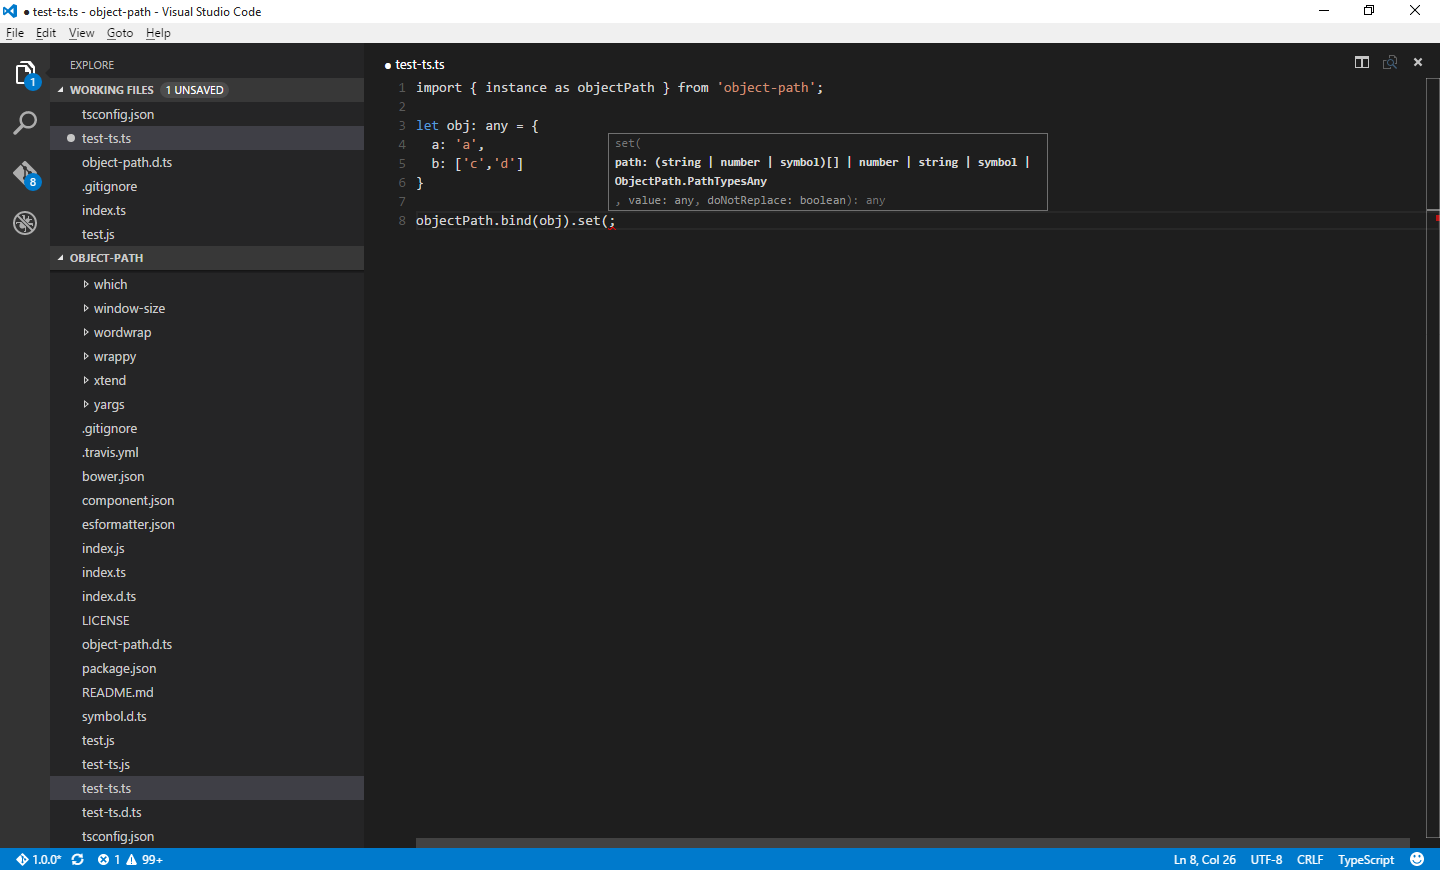1440x870 pixels.
Task: Click the import statement on line 1
Action: pyautogui.click(x=619, y=88)
